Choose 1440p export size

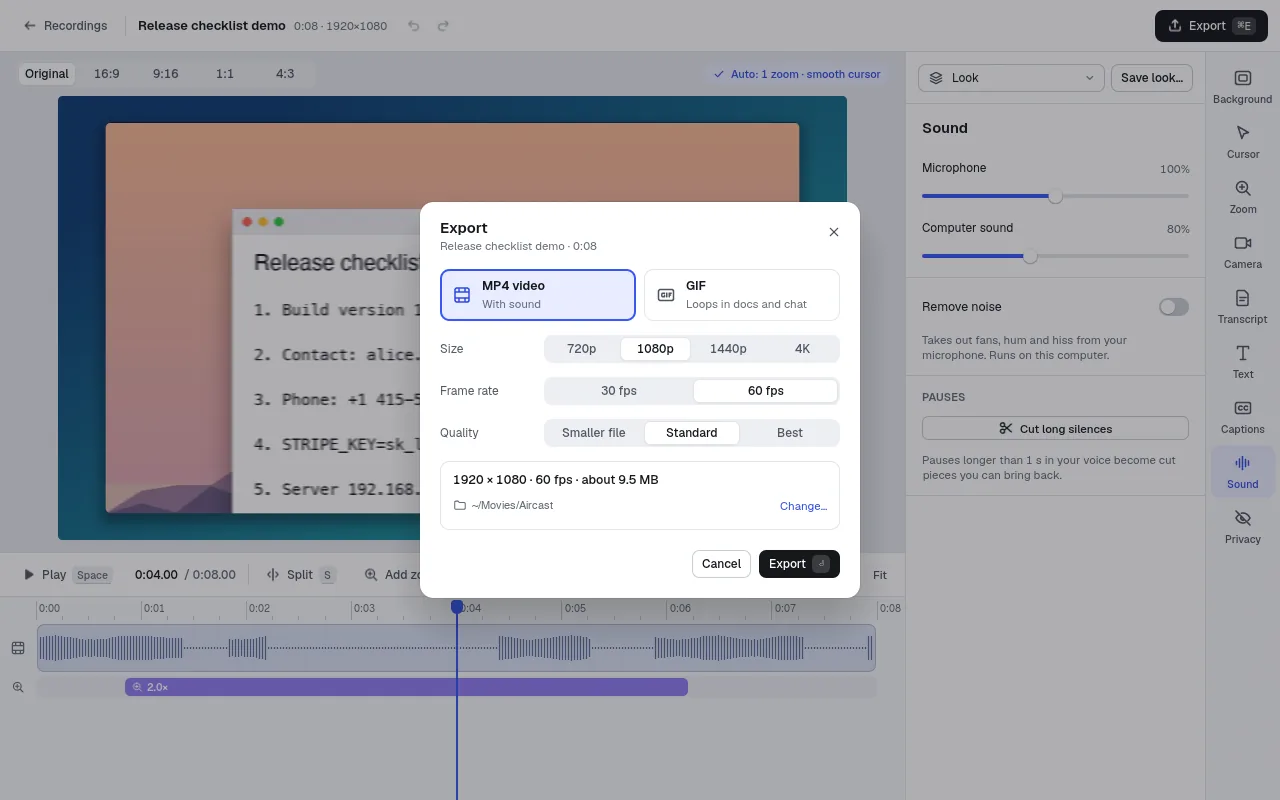coord(728,349)
